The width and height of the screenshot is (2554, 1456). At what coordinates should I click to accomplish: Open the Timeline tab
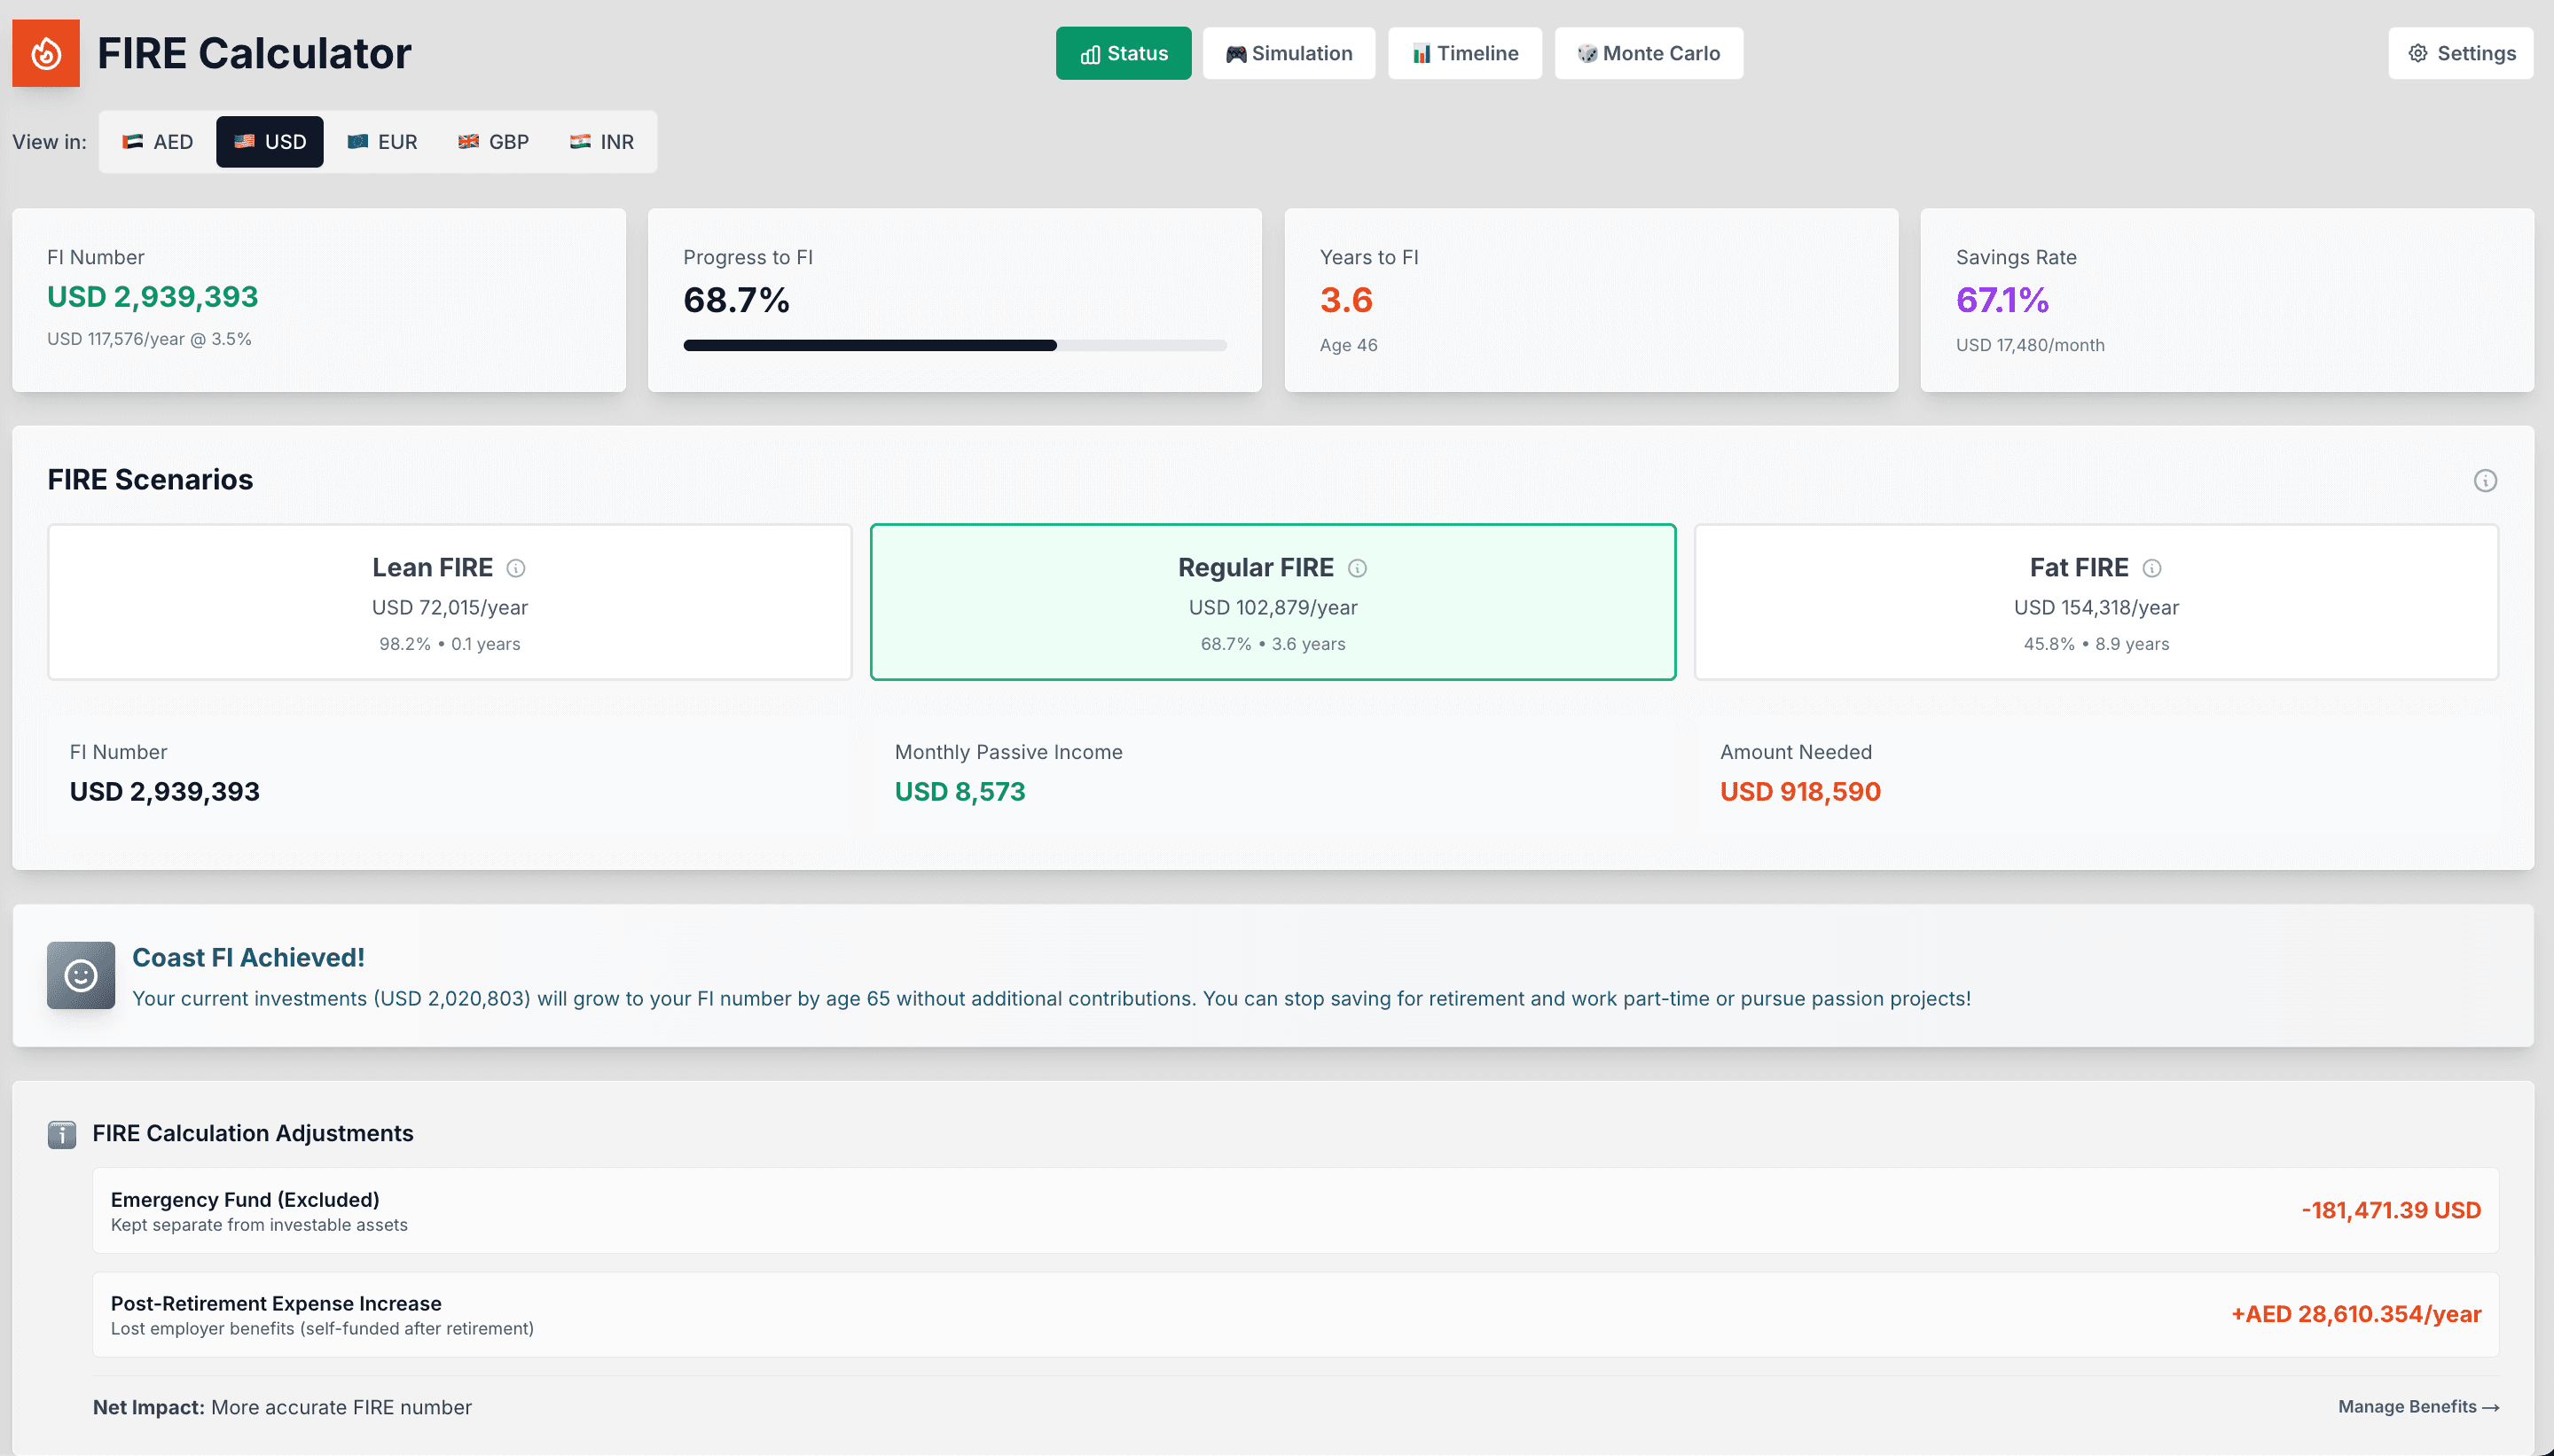1465,53
